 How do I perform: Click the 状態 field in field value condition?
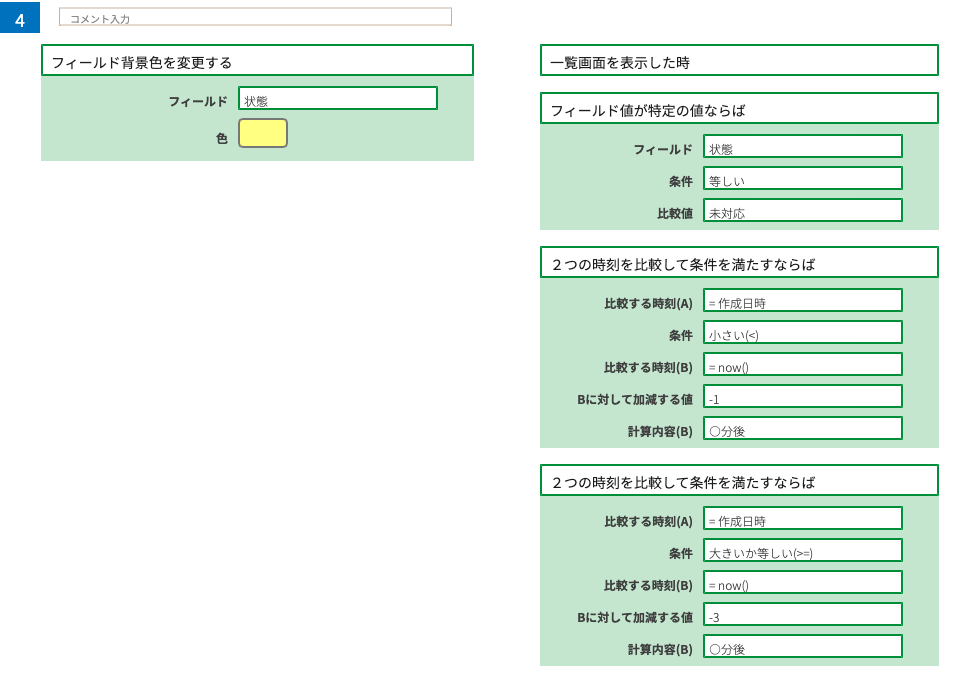pos(803,147)
